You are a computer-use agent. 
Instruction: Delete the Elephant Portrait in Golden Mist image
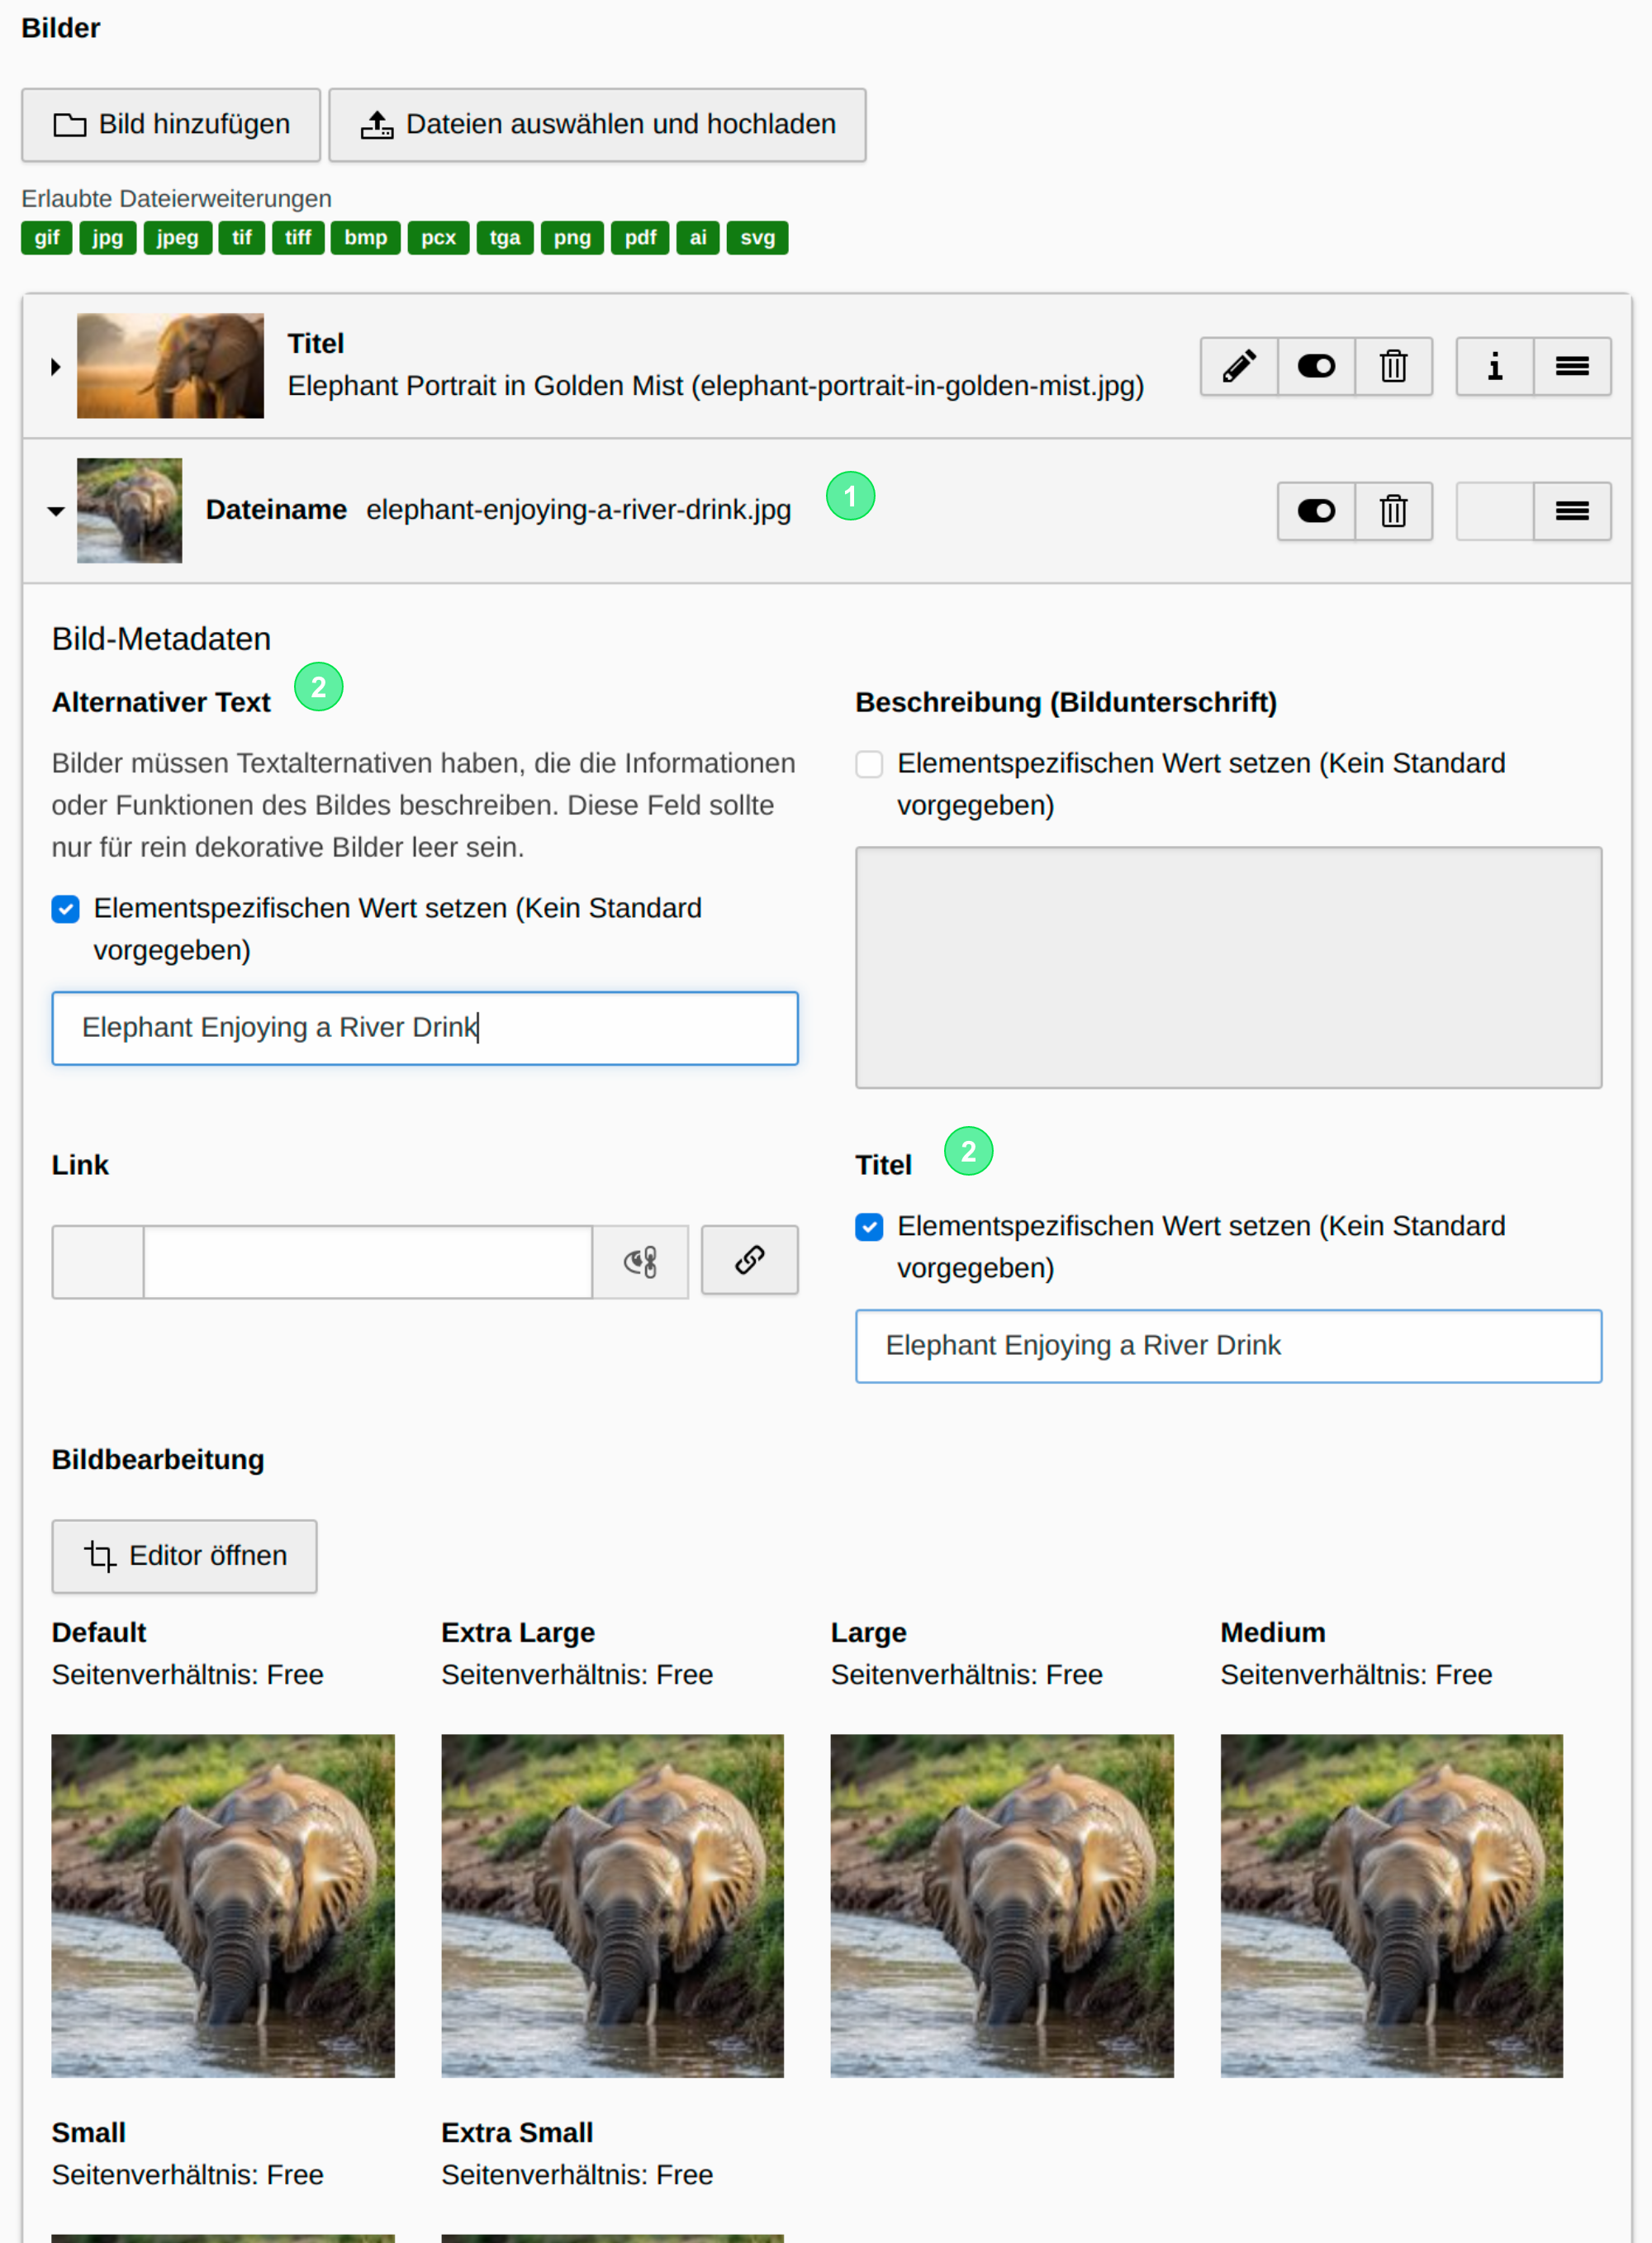point(1393,367)
